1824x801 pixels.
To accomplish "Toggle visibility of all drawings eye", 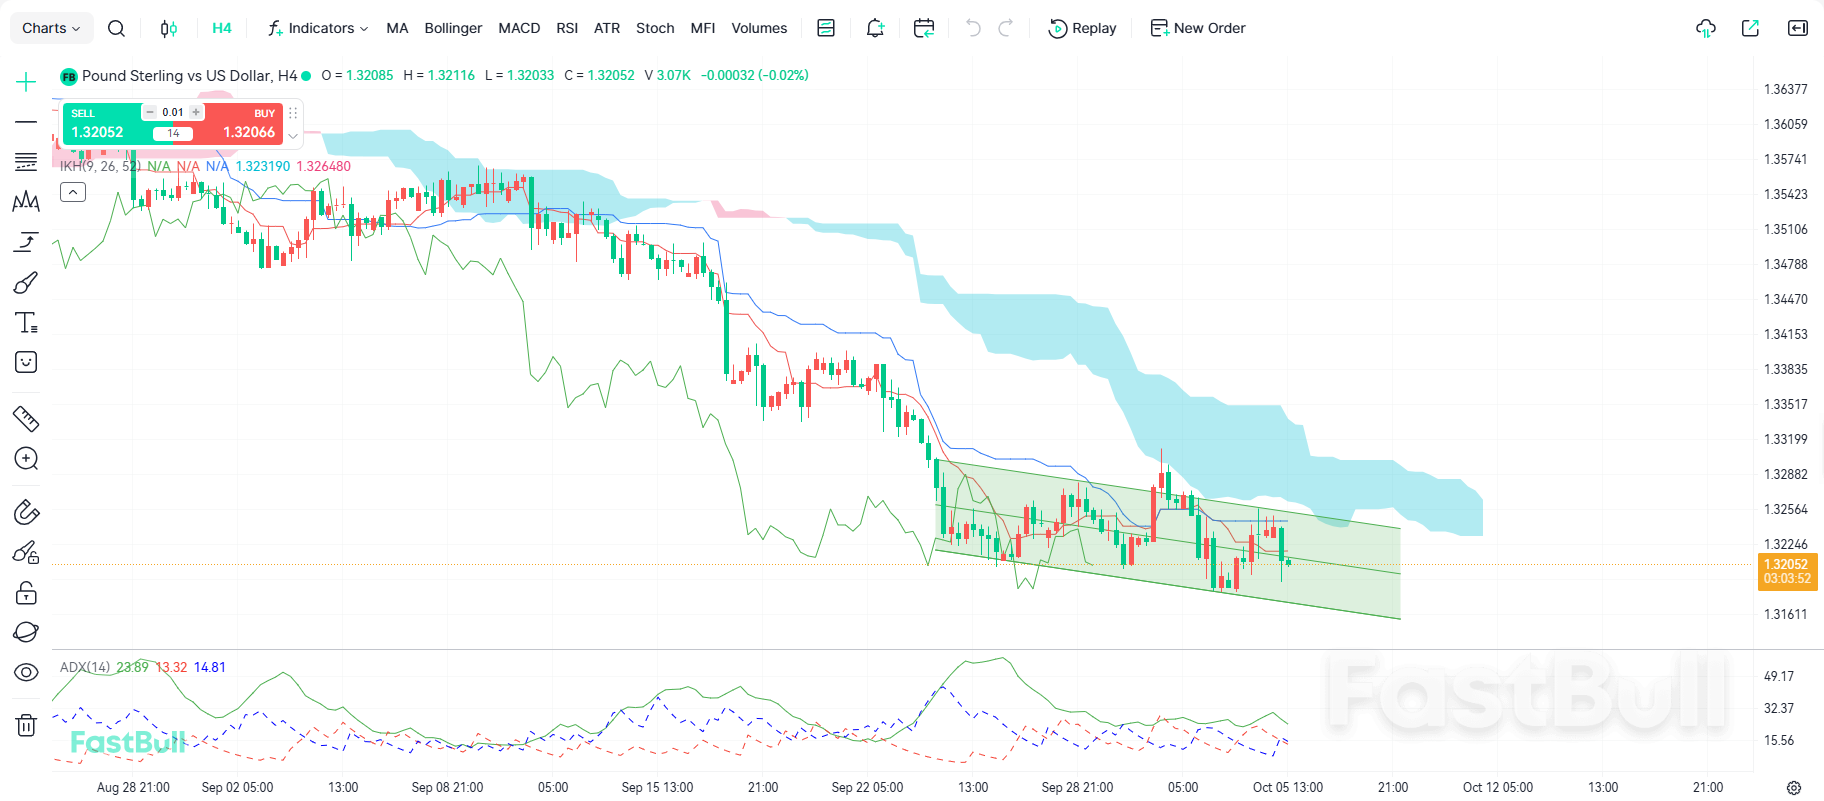I will [x=26, y=672].
